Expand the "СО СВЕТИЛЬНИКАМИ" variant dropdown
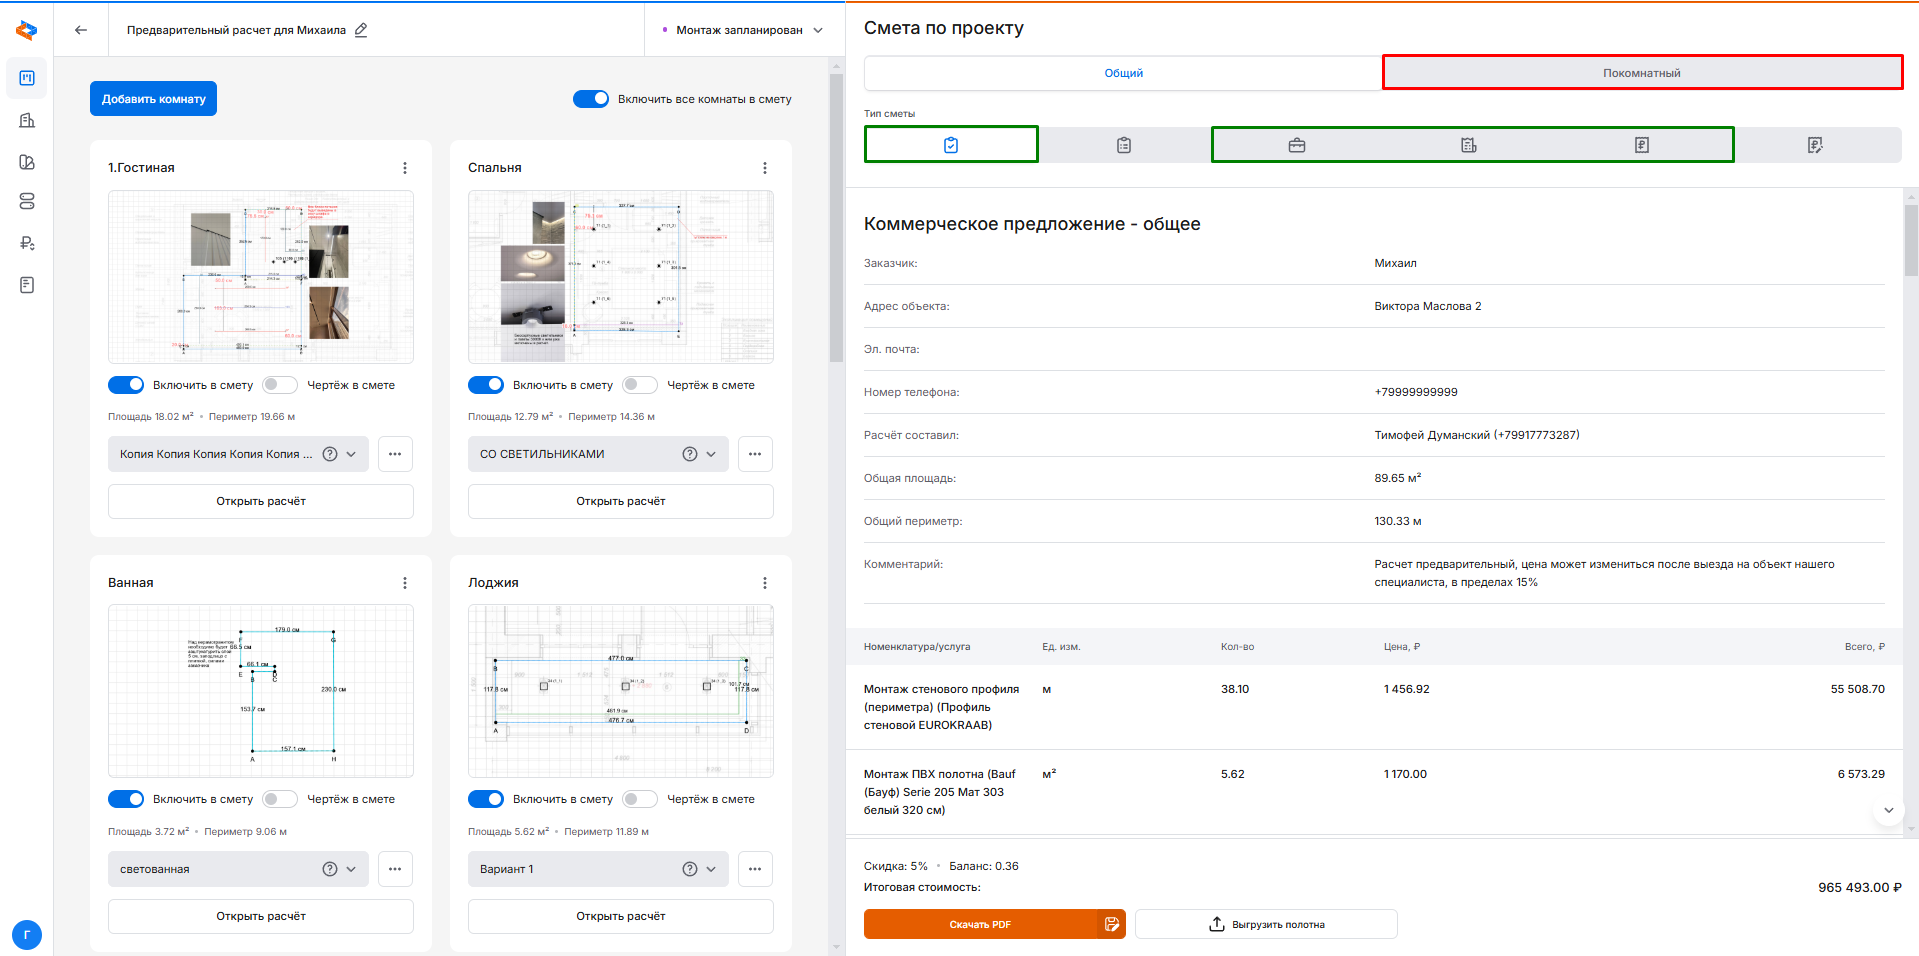This screenshot has height=956, width=1919. (711, 454)
